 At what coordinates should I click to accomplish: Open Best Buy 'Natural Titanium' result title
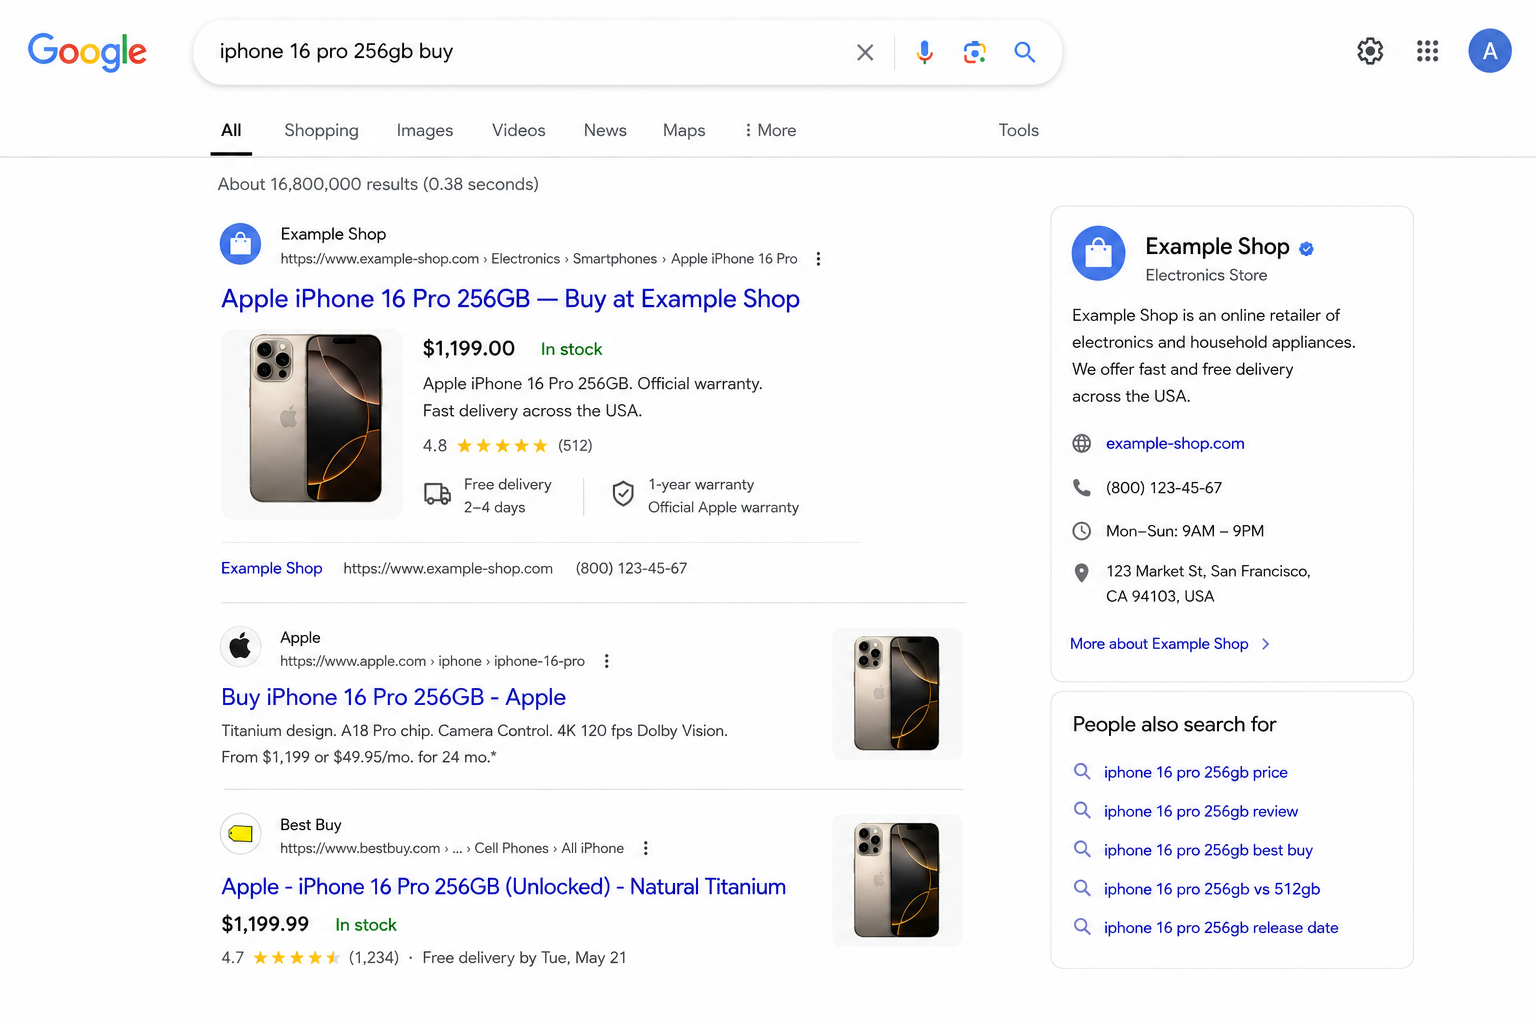point(503,887)
